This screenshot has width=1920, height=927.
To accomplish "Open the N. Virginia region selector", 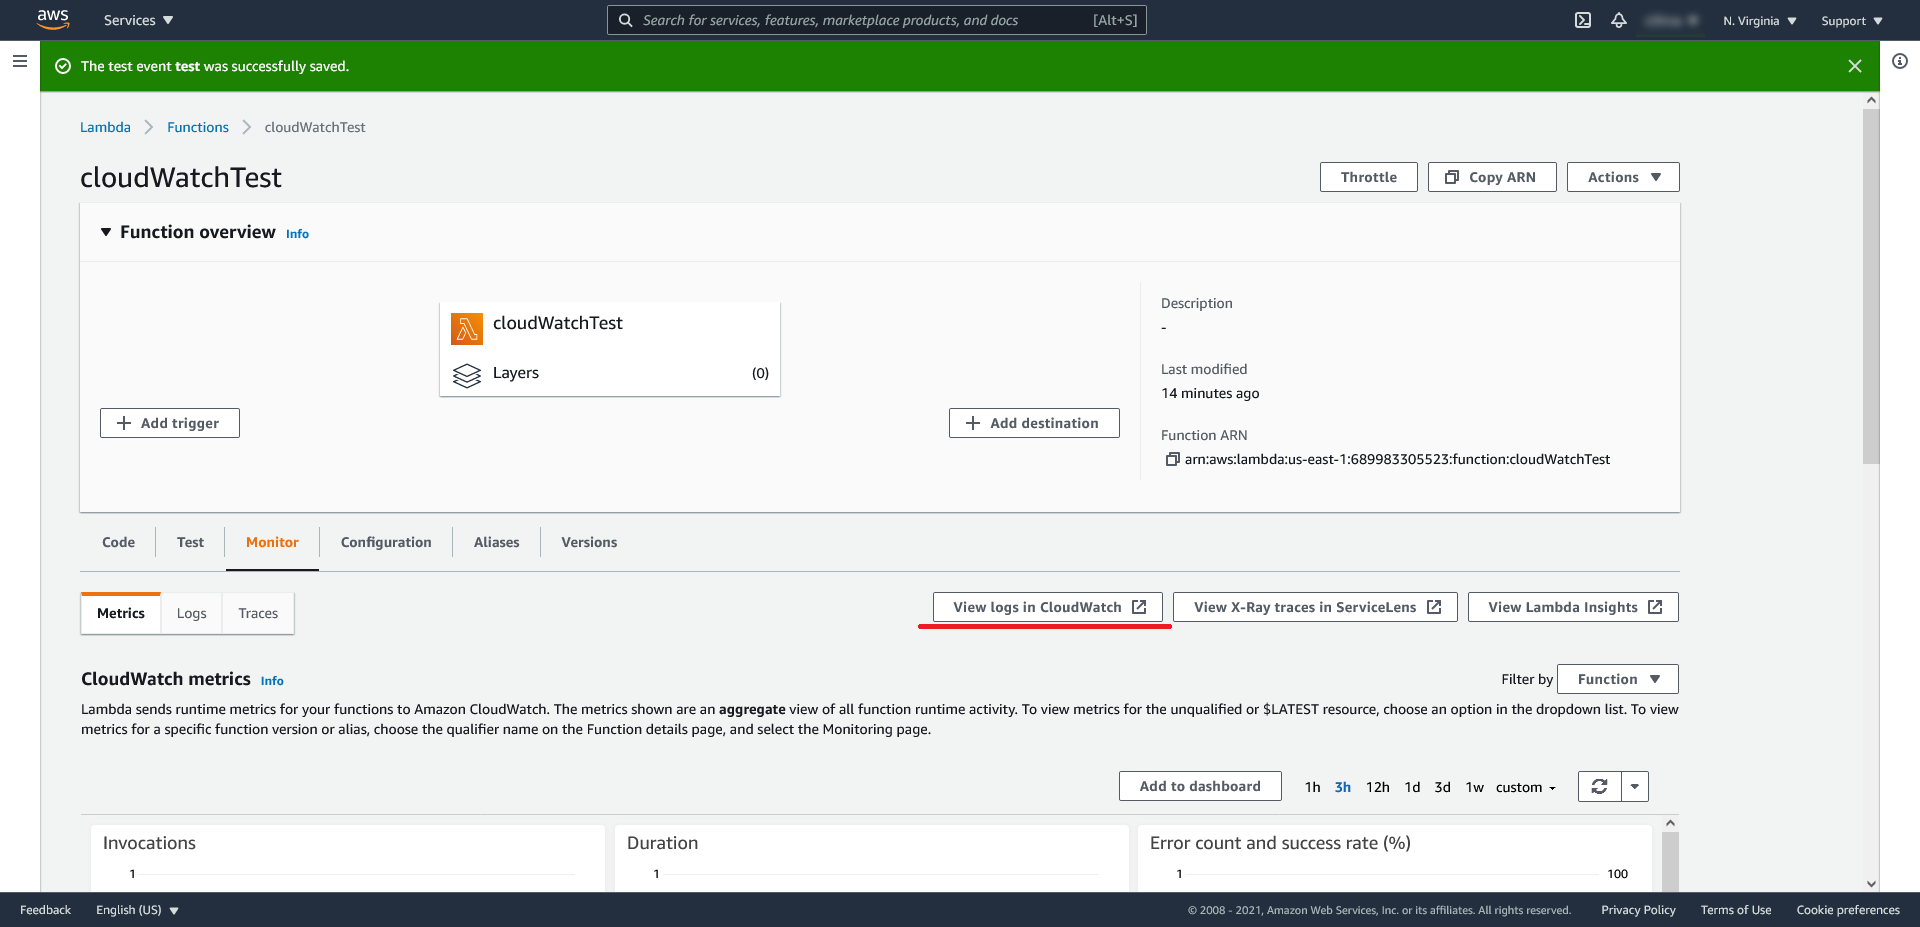I will pyautogui.click(x=1759, y=20).
